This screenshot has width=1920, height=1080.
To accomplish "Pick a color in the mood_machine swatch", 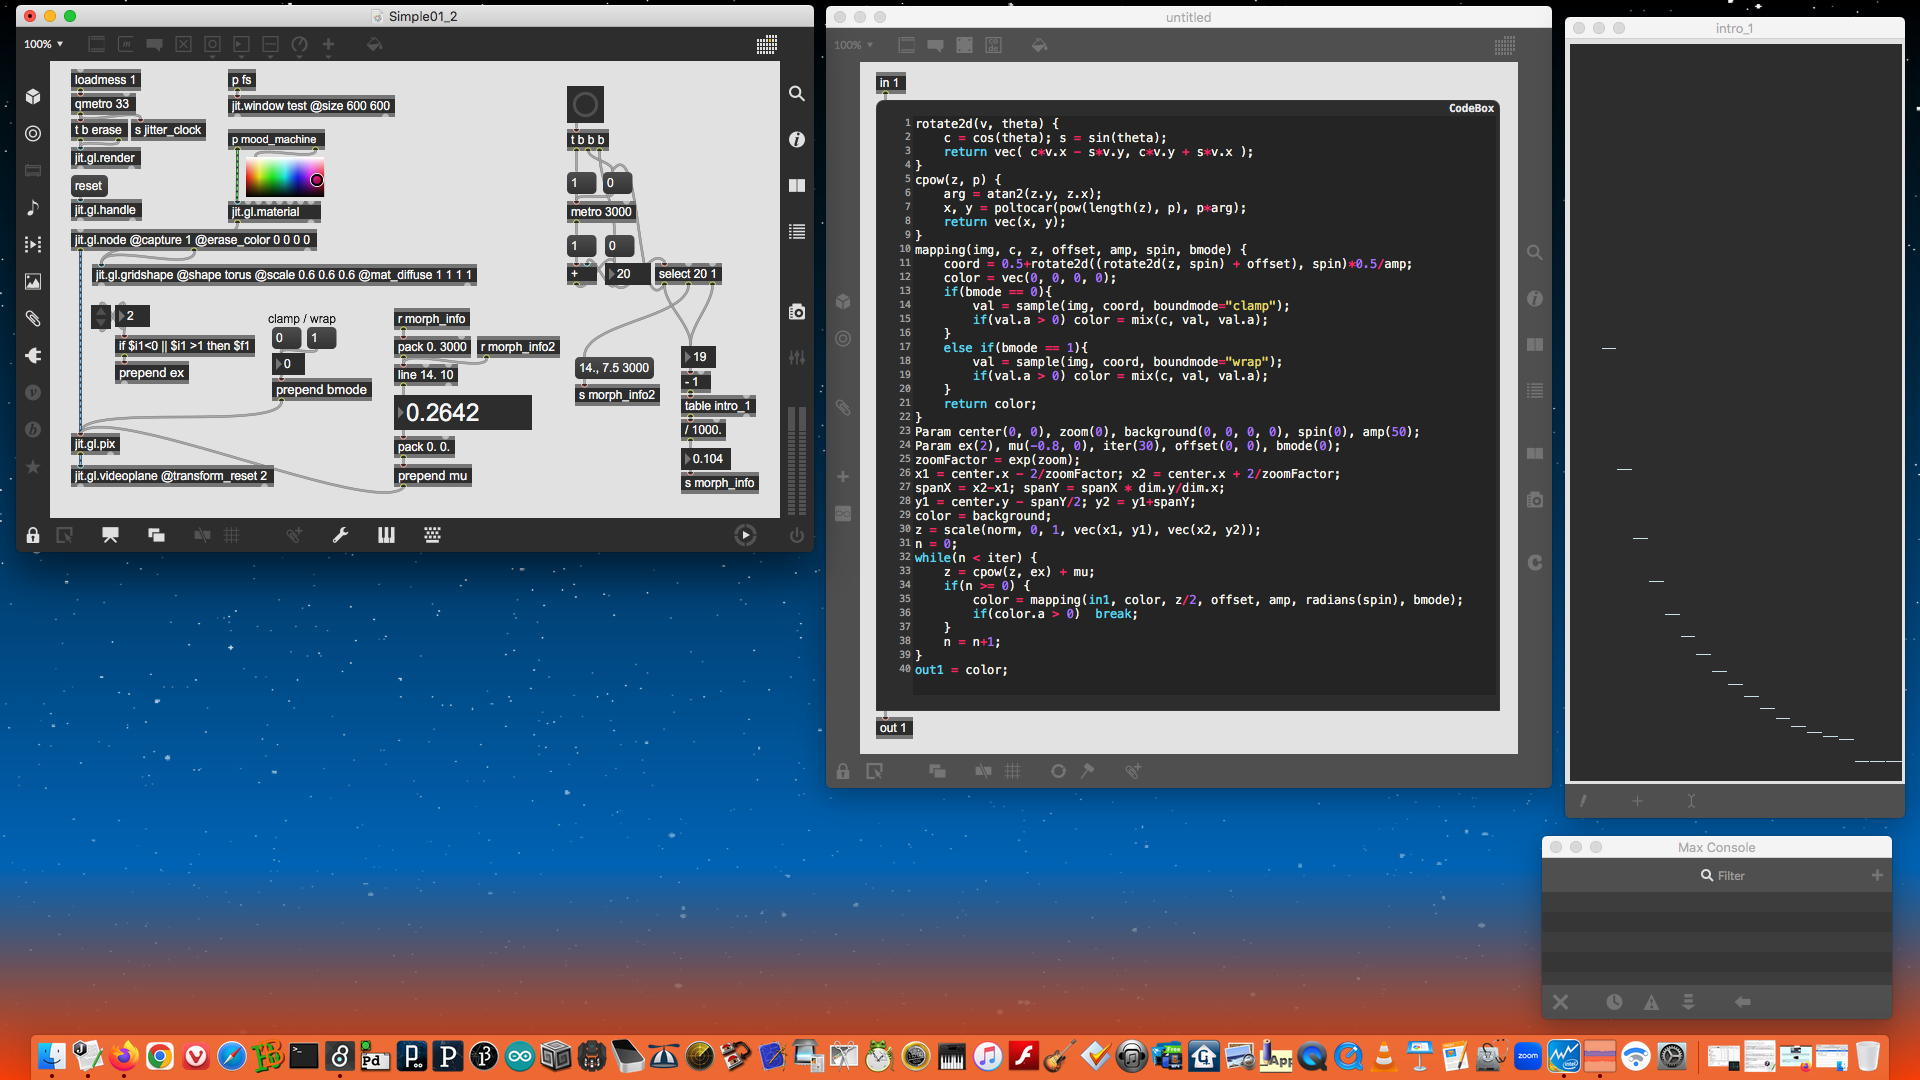I will 284,178.
